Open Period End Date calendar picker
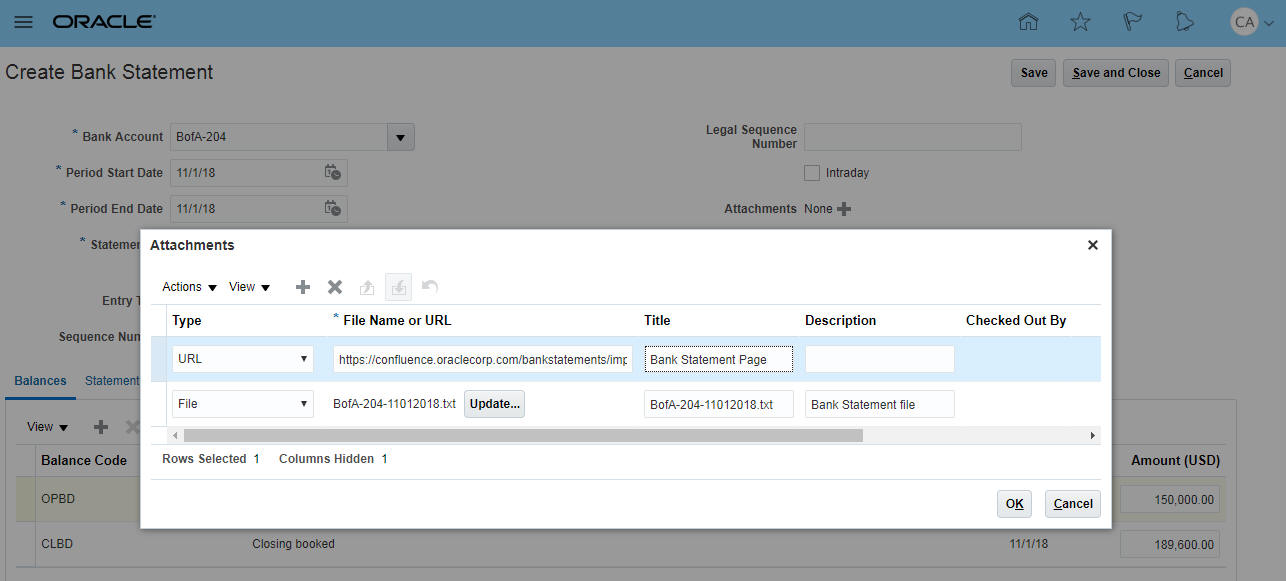 [333, 209]
